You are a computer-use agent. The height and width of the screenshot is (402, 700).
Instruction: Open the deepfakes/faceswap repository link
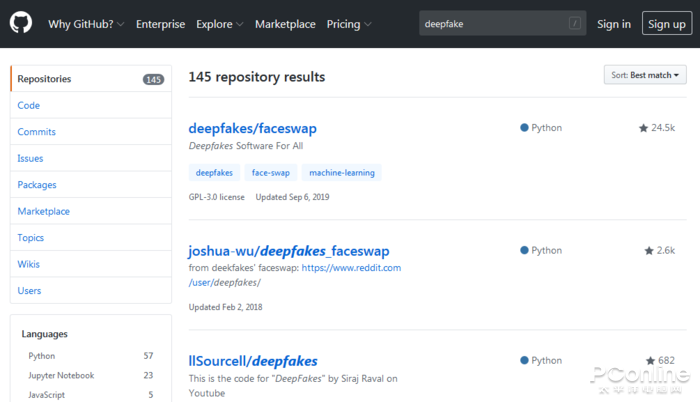tap(252, 129)
